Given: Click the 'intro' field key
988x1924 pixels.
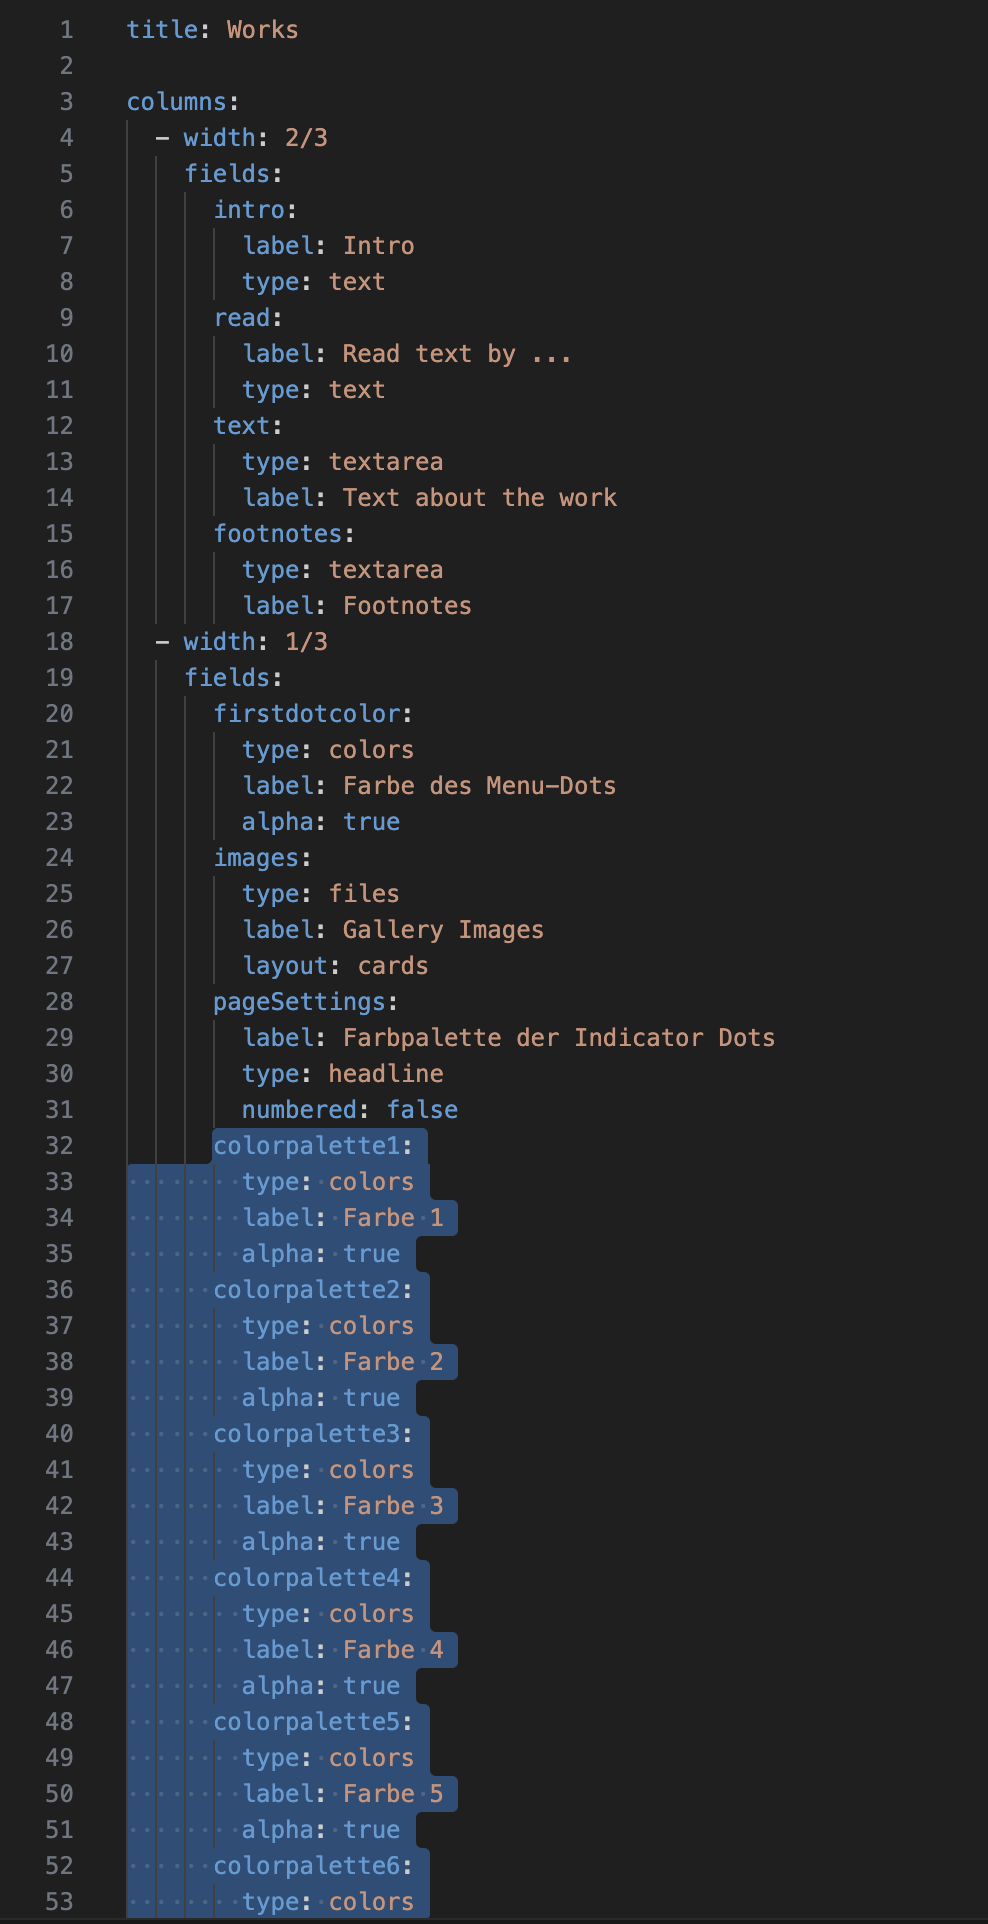Looking at the screenshot, I should 249,210.
